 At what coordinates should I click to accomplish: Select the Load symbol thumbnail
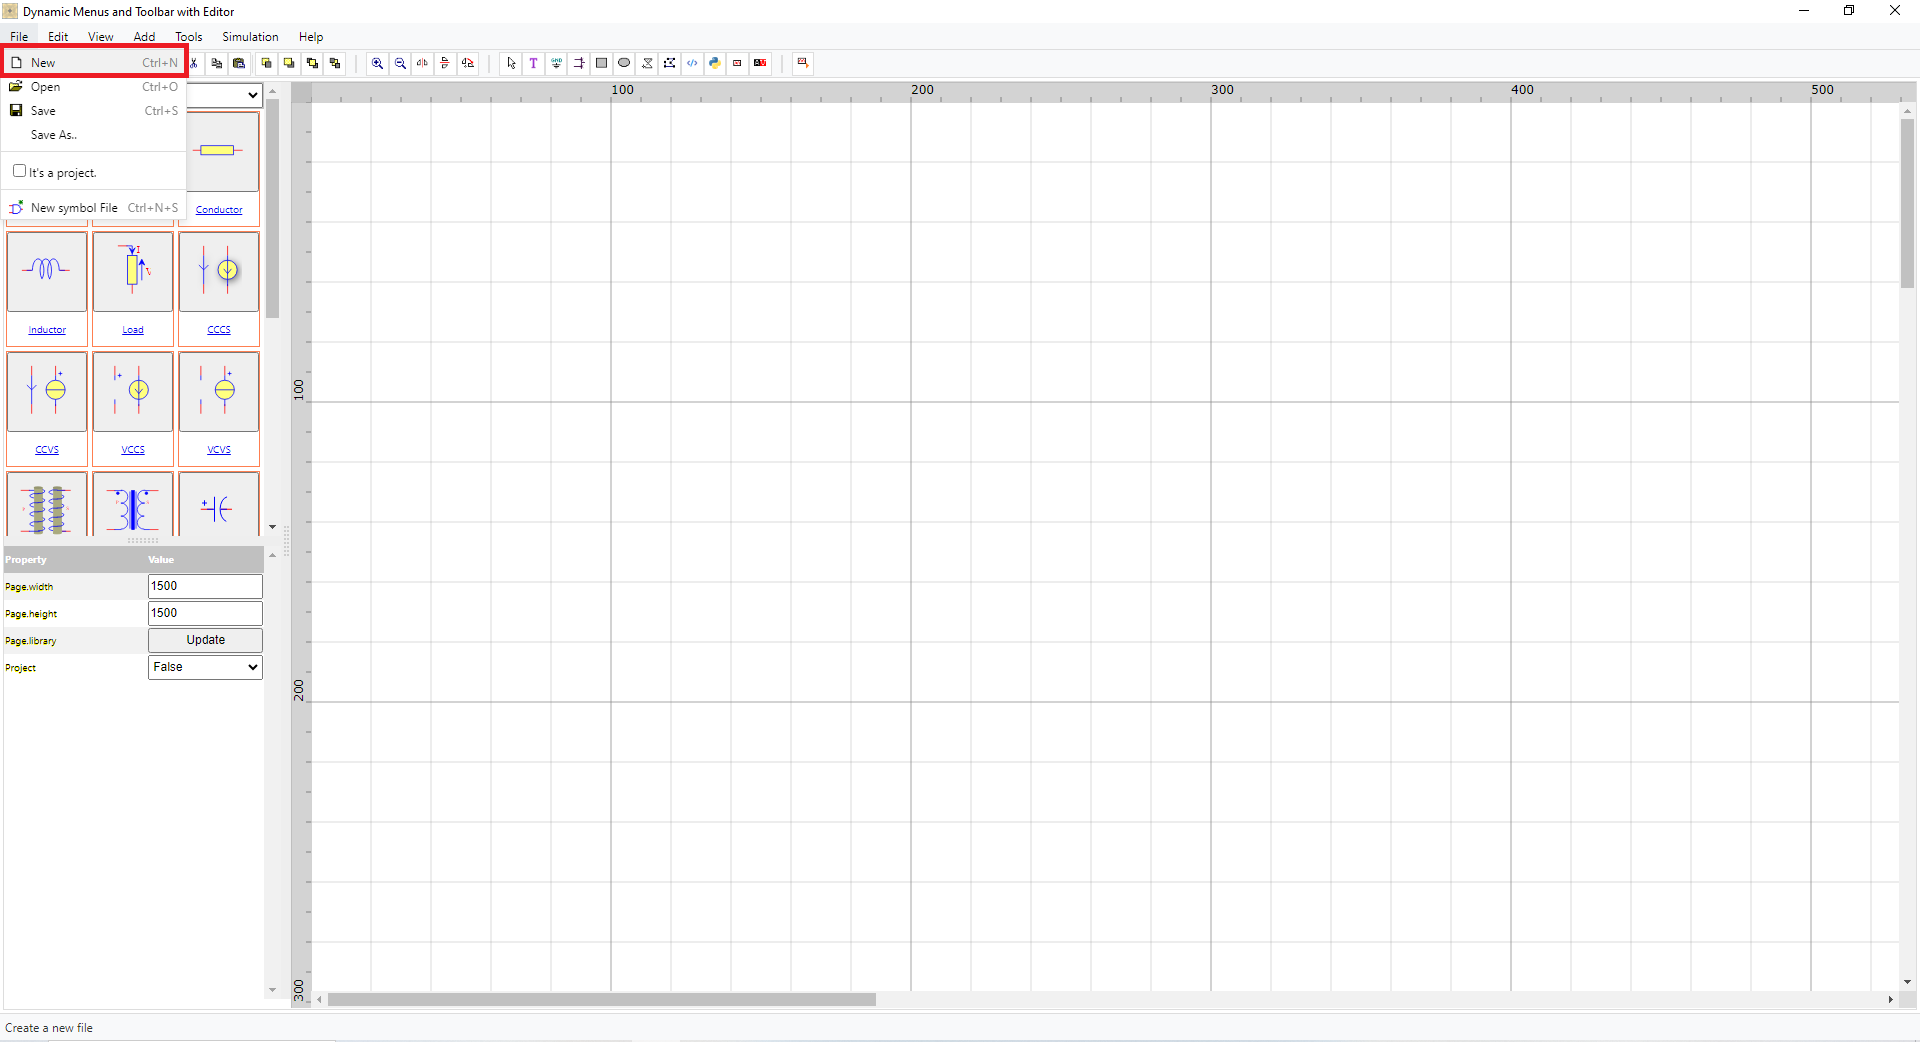(133, 271)
